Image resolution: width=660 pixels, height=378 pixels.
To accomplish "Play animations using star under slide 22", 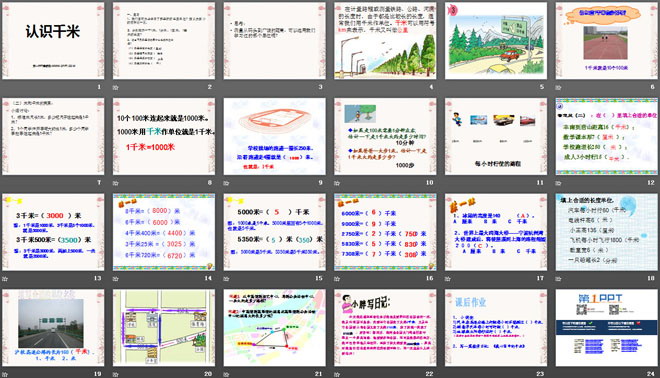I will pos(337,374).
